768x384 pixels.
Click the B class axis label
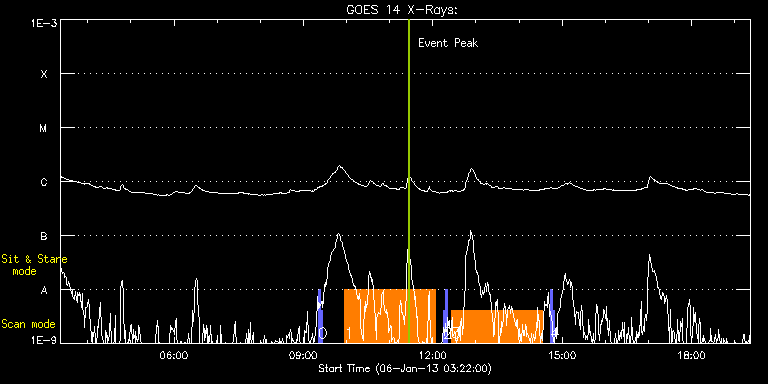tap(44, 236)
